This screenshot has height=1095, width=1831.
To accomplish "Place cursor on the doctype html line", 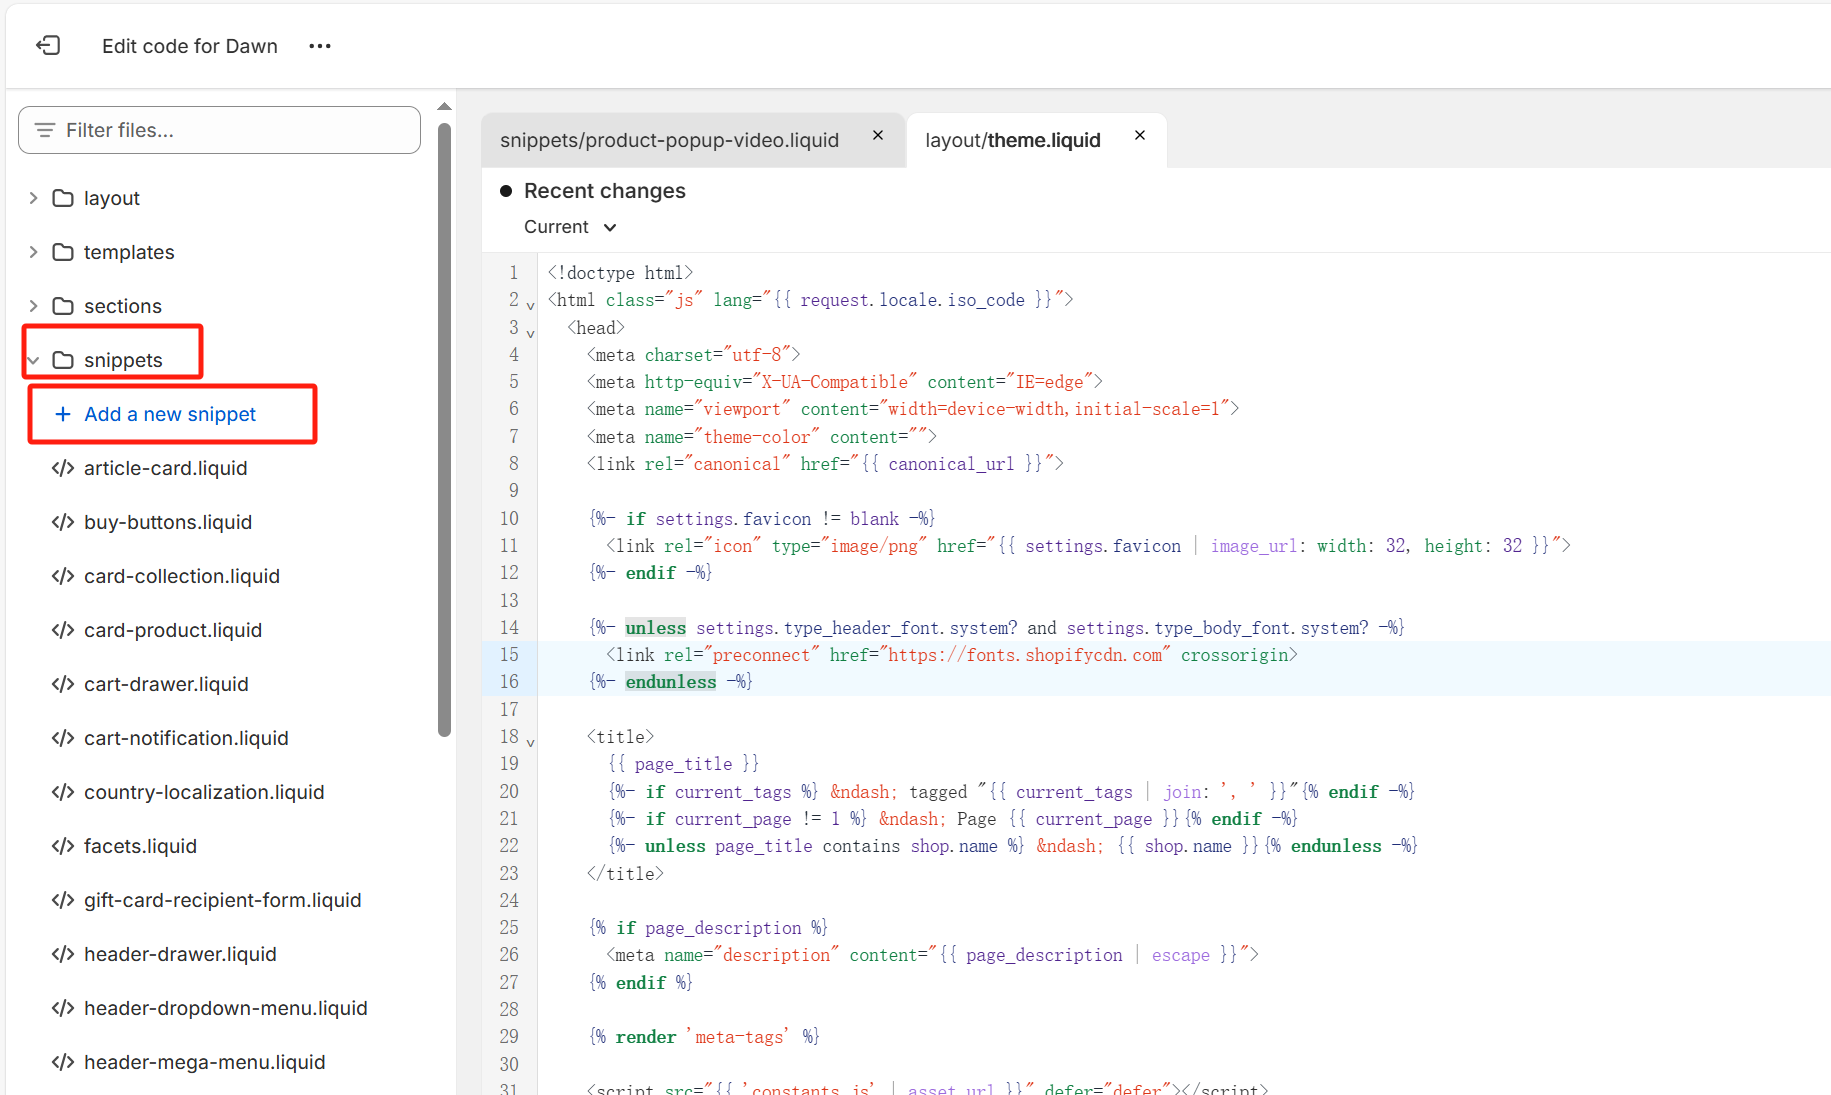I will point(620,273).
